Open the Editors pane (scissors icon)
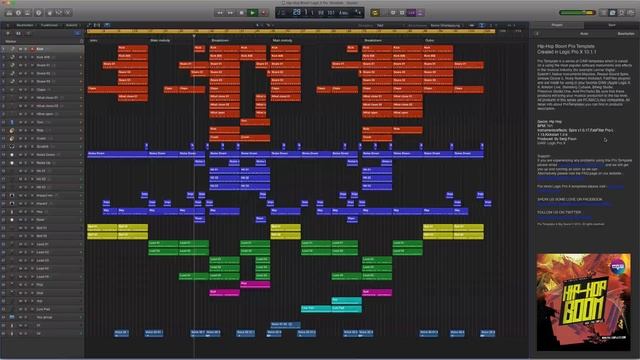This screenshot has width=640, height=360. pyautogui.click(x=68, y=13)
